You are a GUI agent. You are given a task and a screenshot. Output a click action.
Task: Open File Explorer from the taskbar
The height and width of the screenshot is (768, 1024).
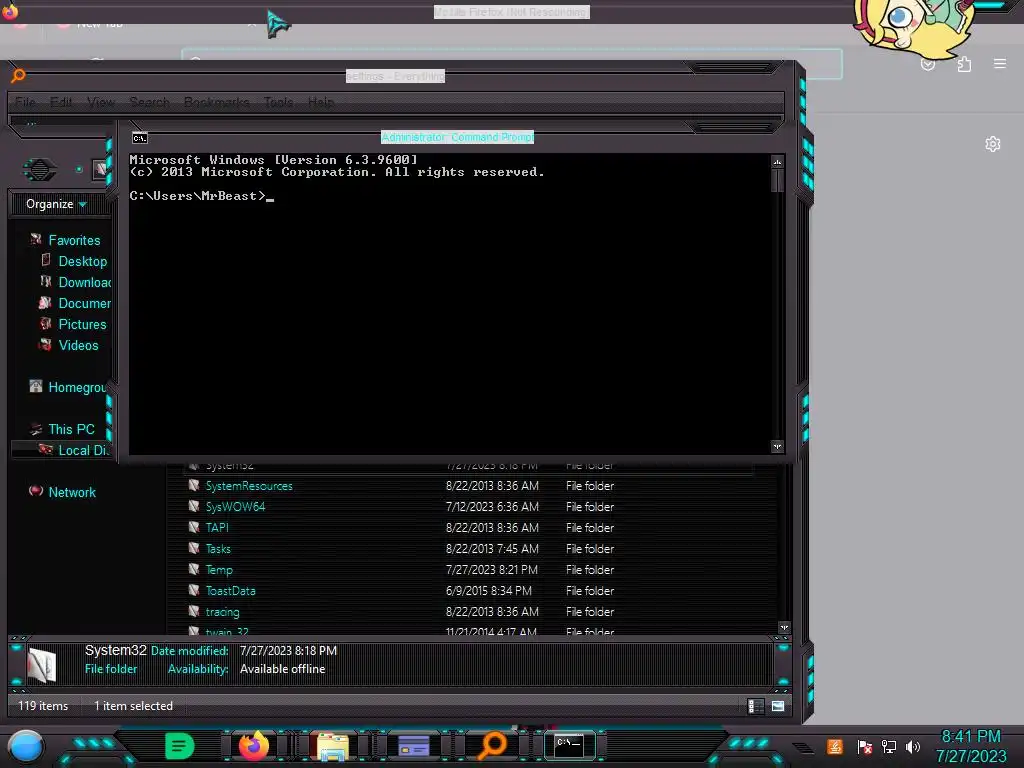pos(333,746)
